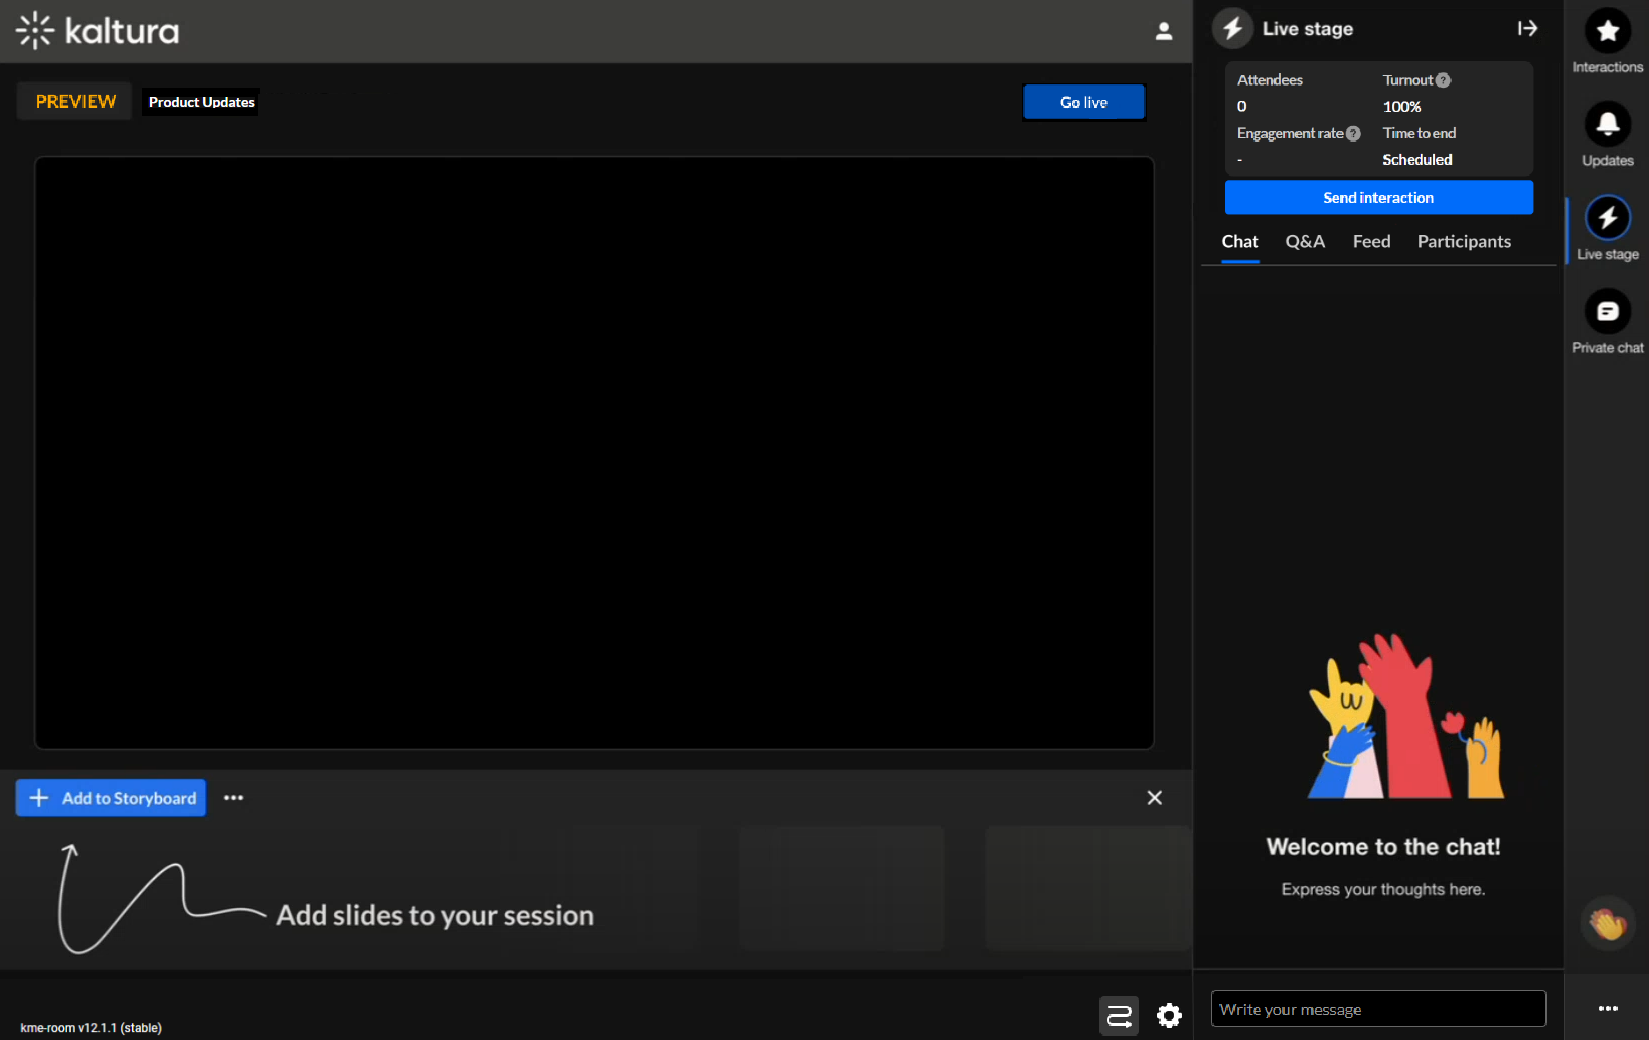1649x1040 pixels.
Task: Click the Attendees label
Action: tap(1269, 80)
